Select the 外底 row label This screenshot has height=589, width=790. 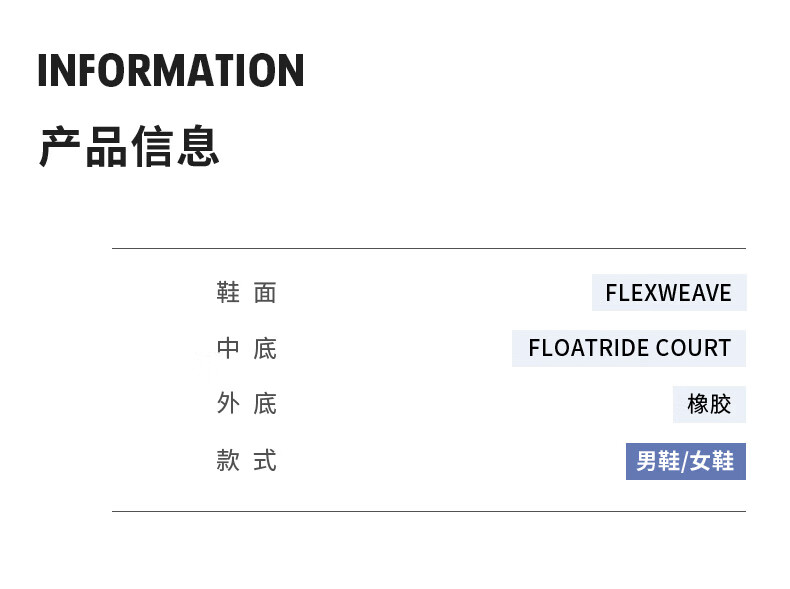click(246, 404)
